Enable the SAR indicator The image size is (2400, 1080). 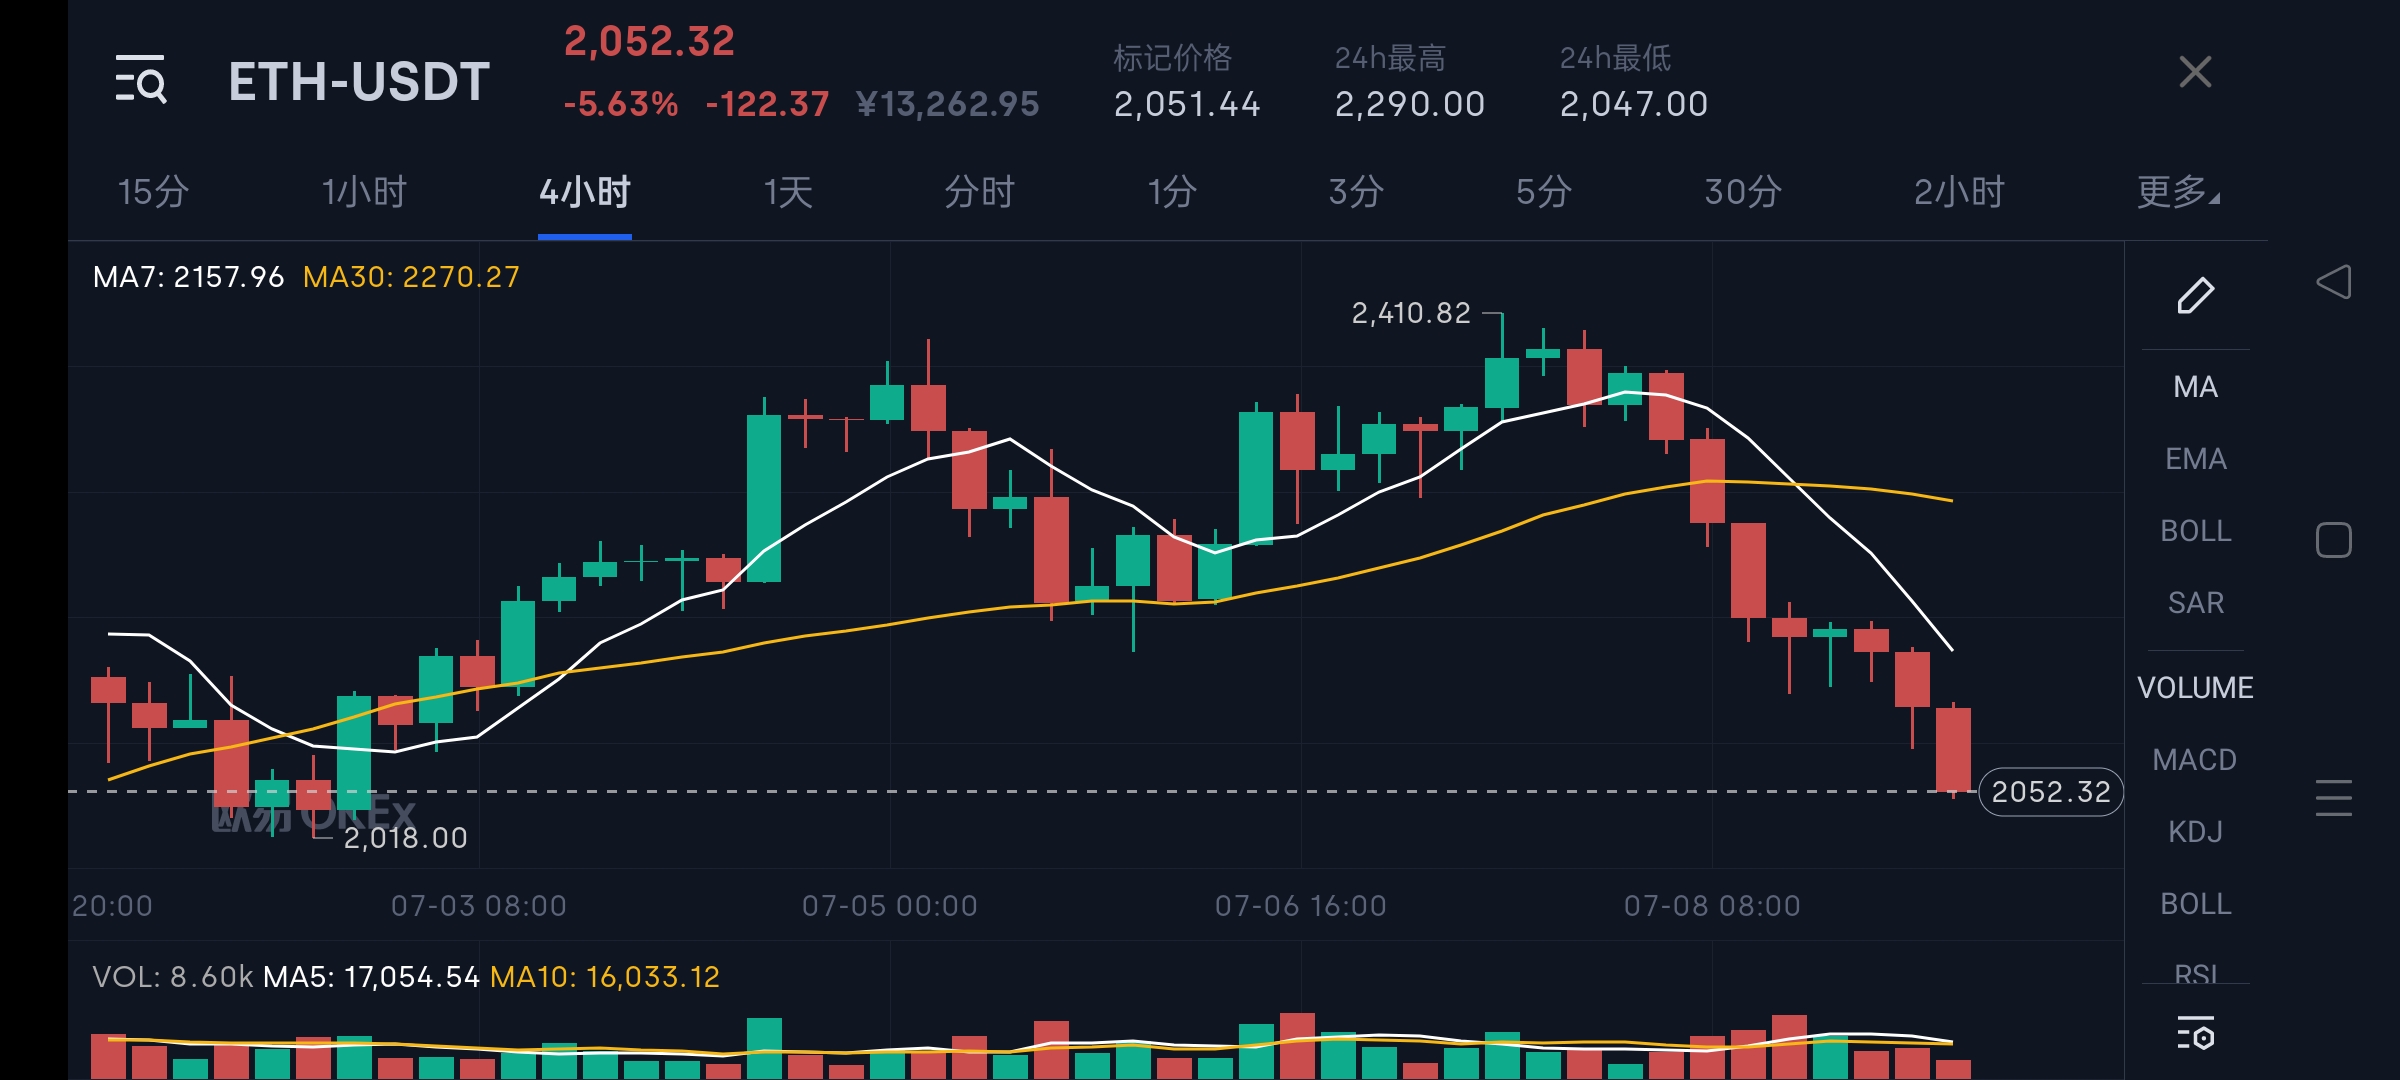2195,603
